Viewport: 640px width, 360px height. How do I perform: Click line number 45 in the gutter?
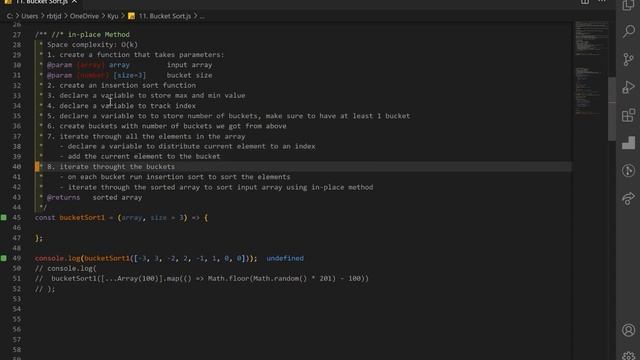(x=17, y=218)
